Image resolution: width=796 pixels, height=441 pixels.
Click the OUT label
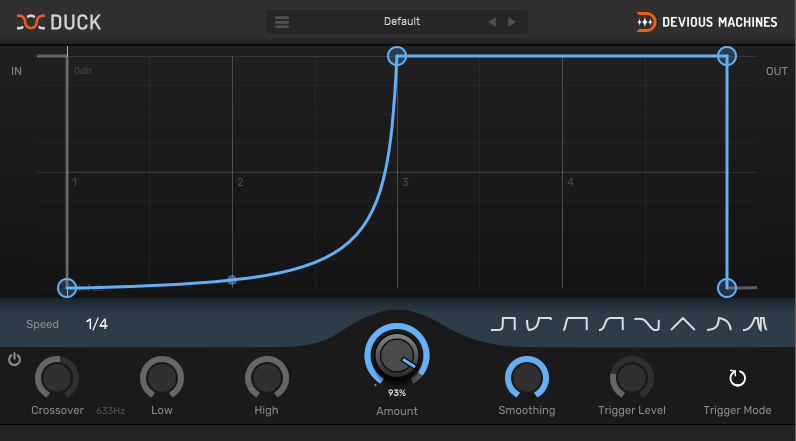click(x=777, y=72)
